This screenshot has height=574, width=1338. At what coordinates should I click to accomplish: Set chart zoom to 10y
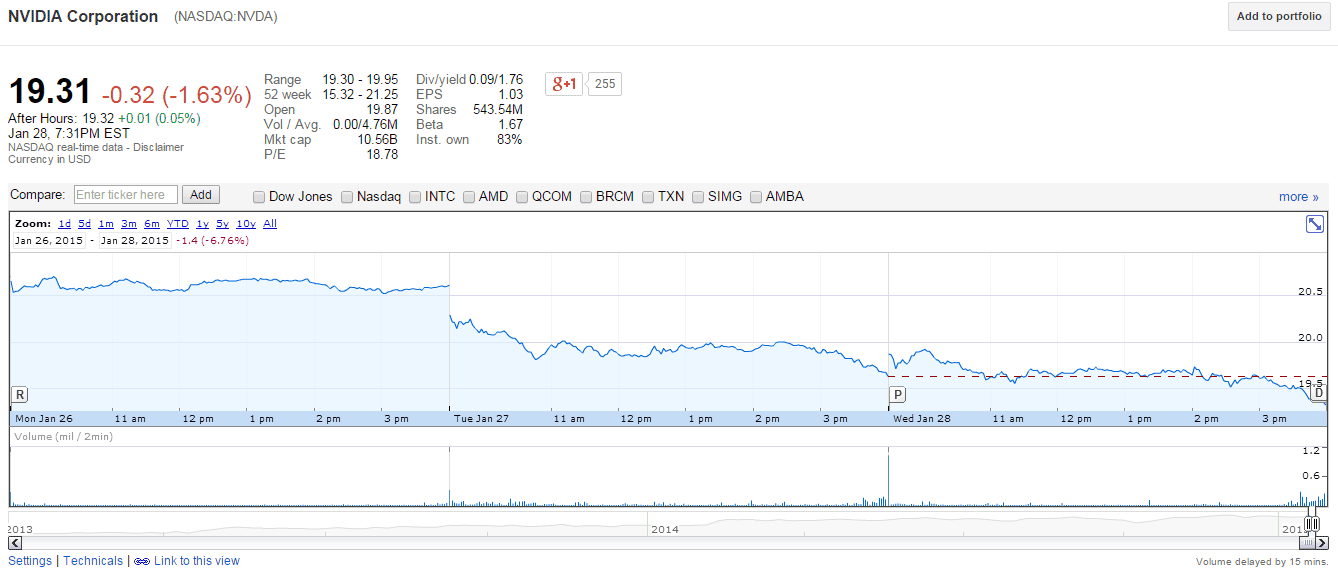(x=246, y=224)
